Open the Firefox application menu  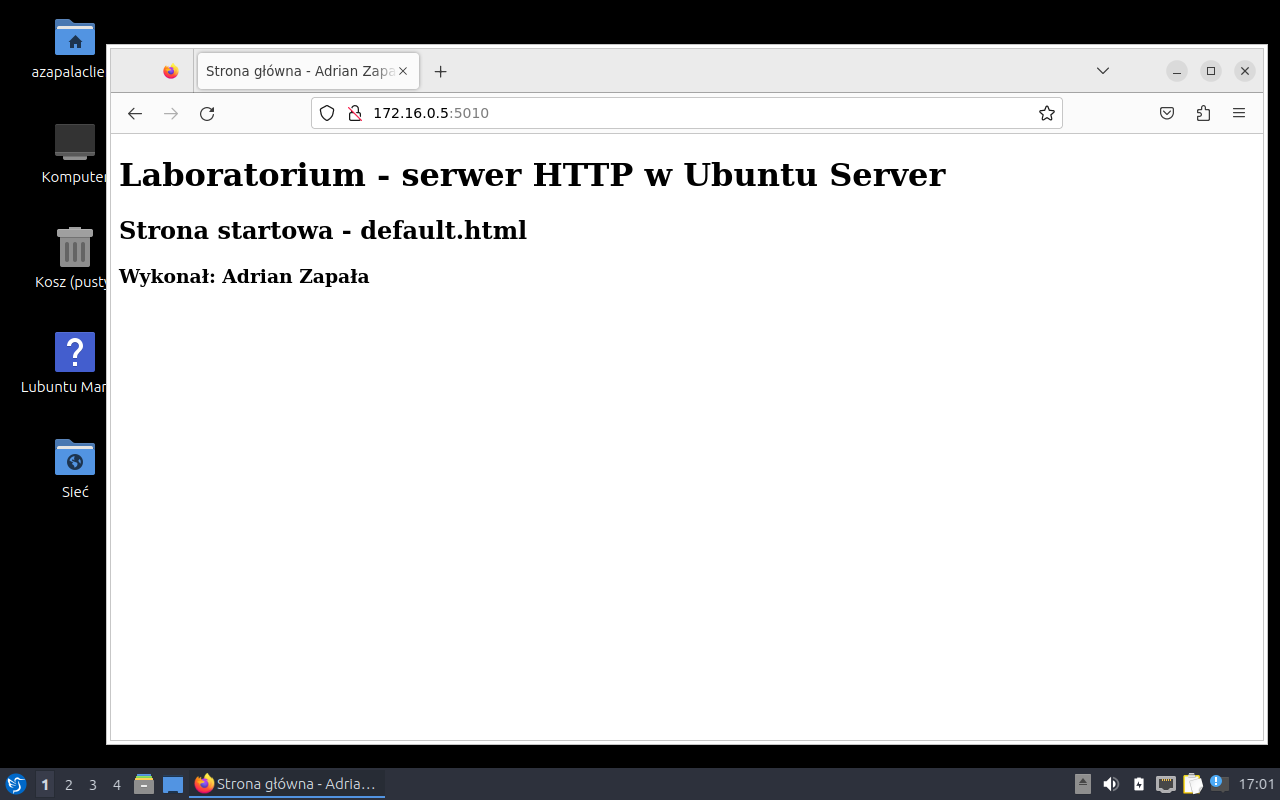pos(1239,114)
